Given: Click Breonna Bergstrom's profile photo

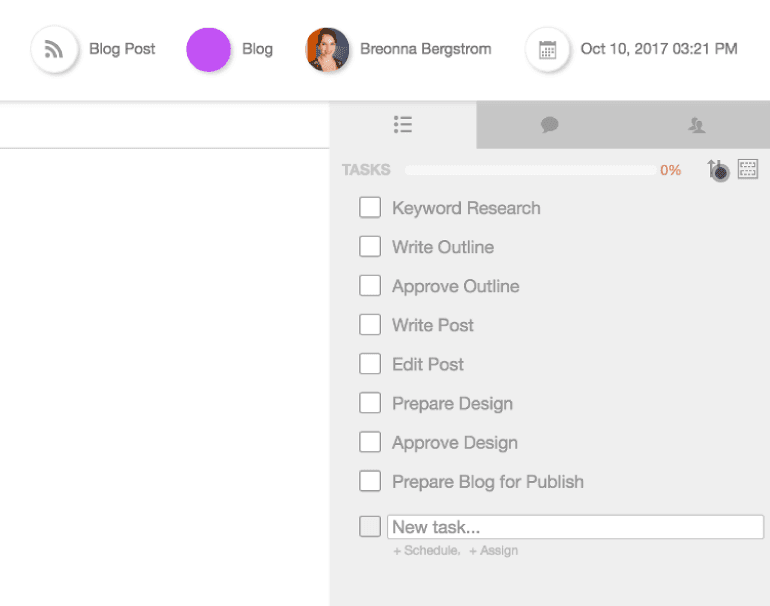Looking at the screenshot, I should (327, 49).
